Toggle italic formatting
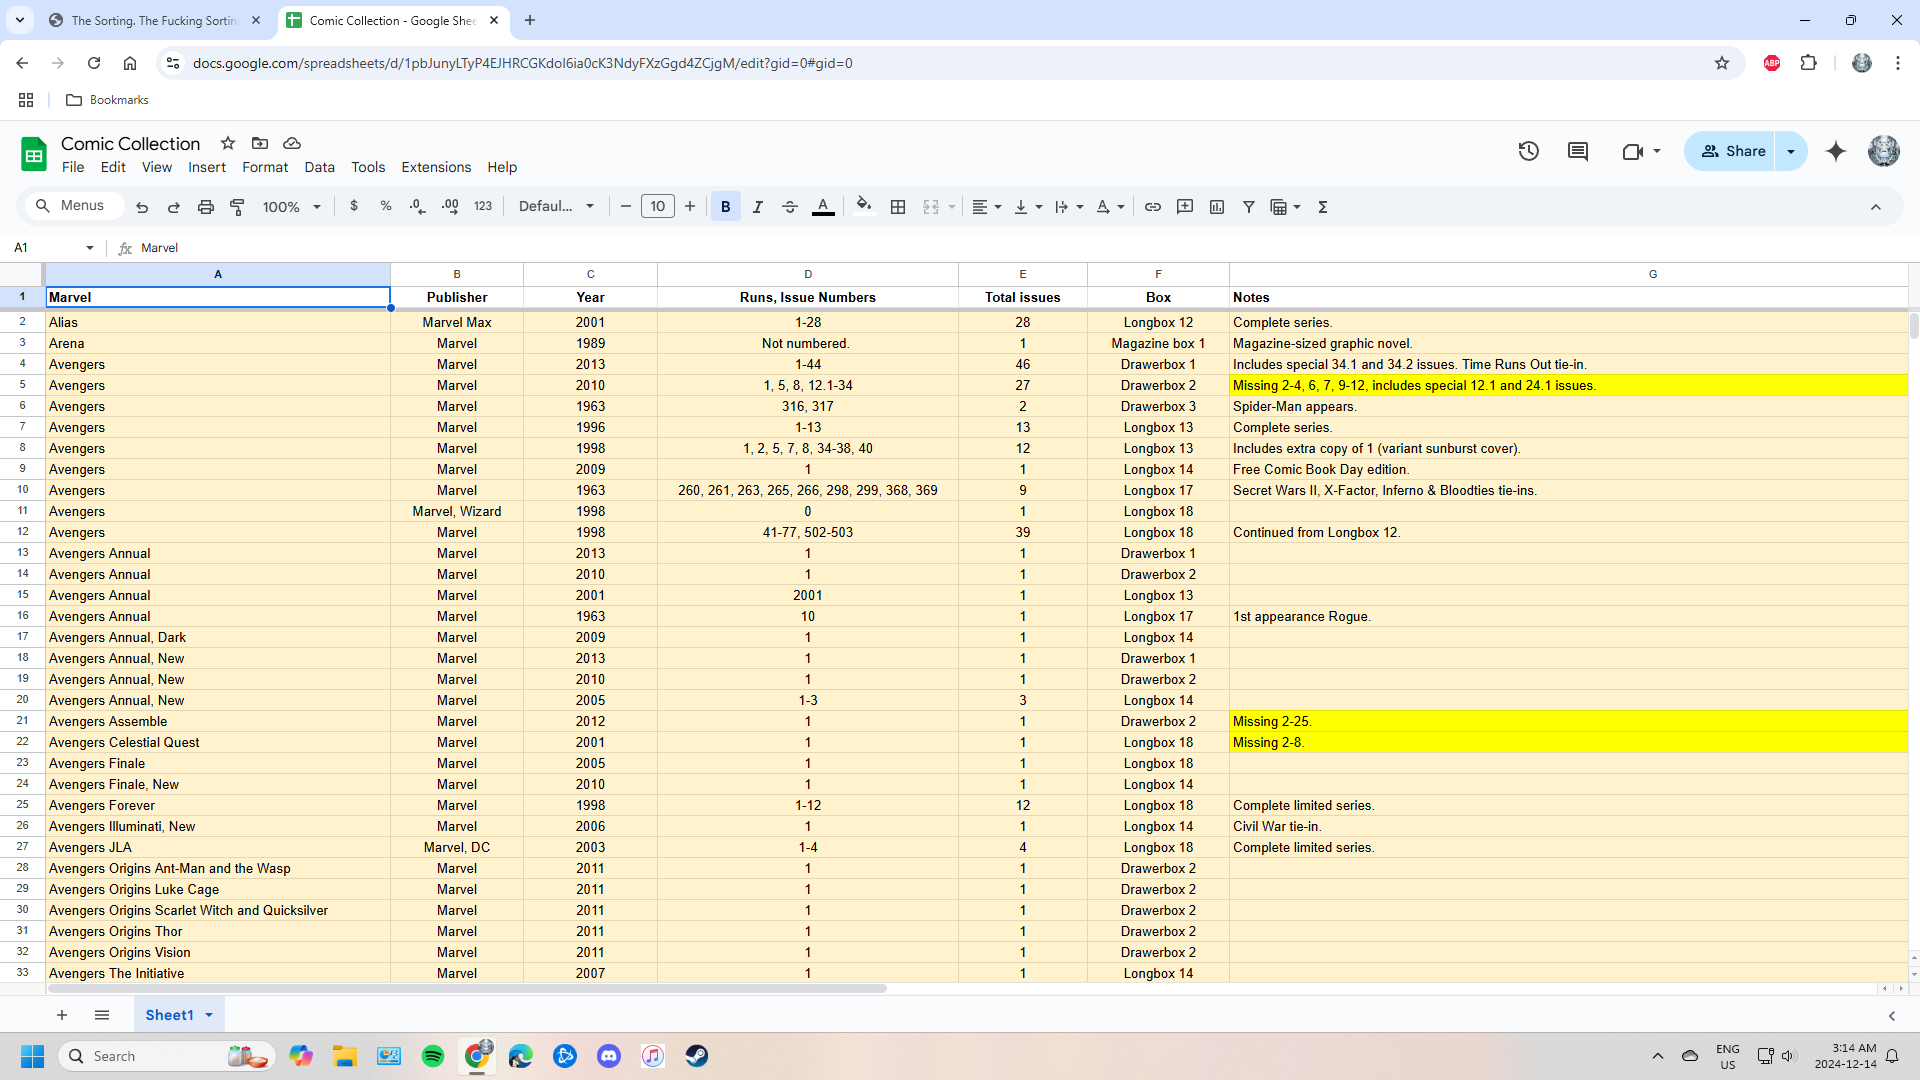This screenshot has height=1080, width=1920. tap(758, 207)
